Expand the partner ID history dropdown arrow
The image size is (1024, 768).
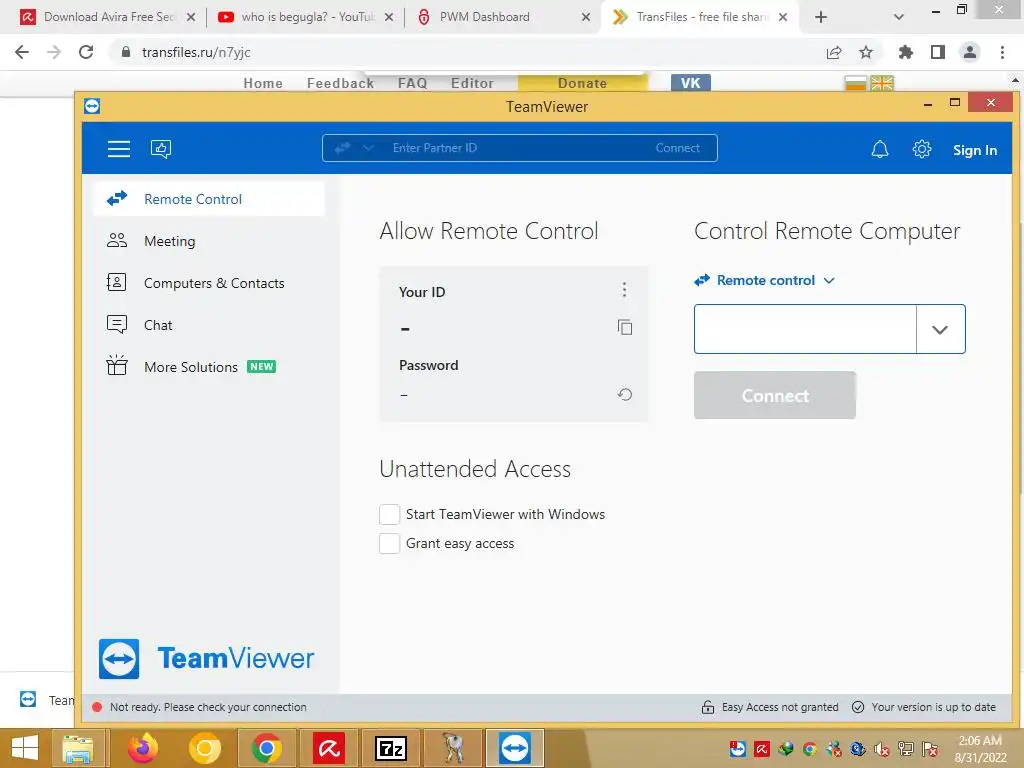point(940,329)
